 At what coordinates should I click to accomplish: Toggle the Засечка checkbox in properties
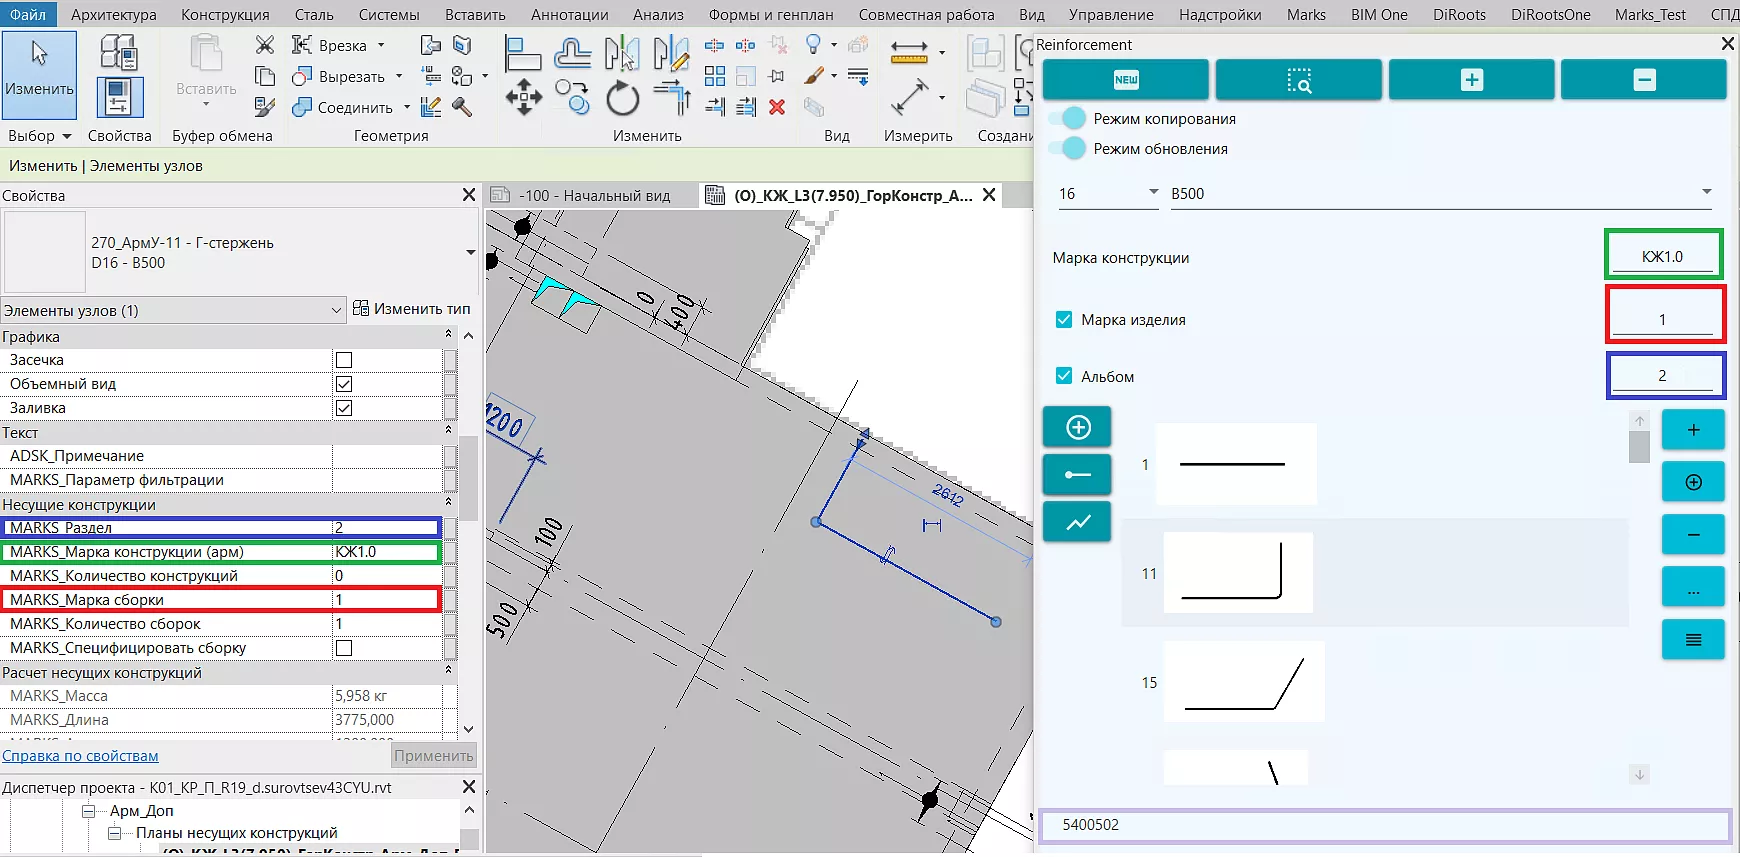[344, 360]
